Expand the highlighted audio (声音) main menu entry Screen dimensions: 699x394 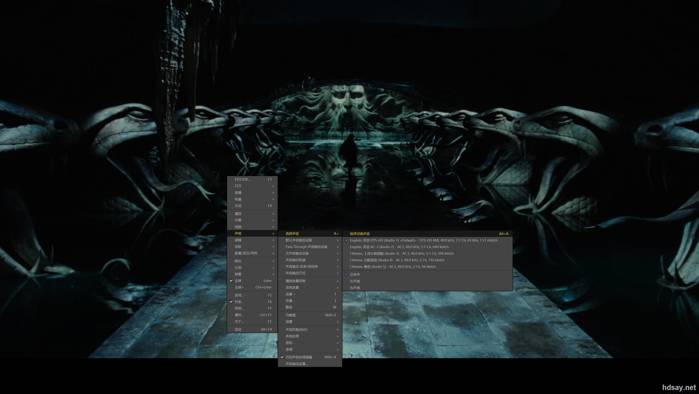252,233
